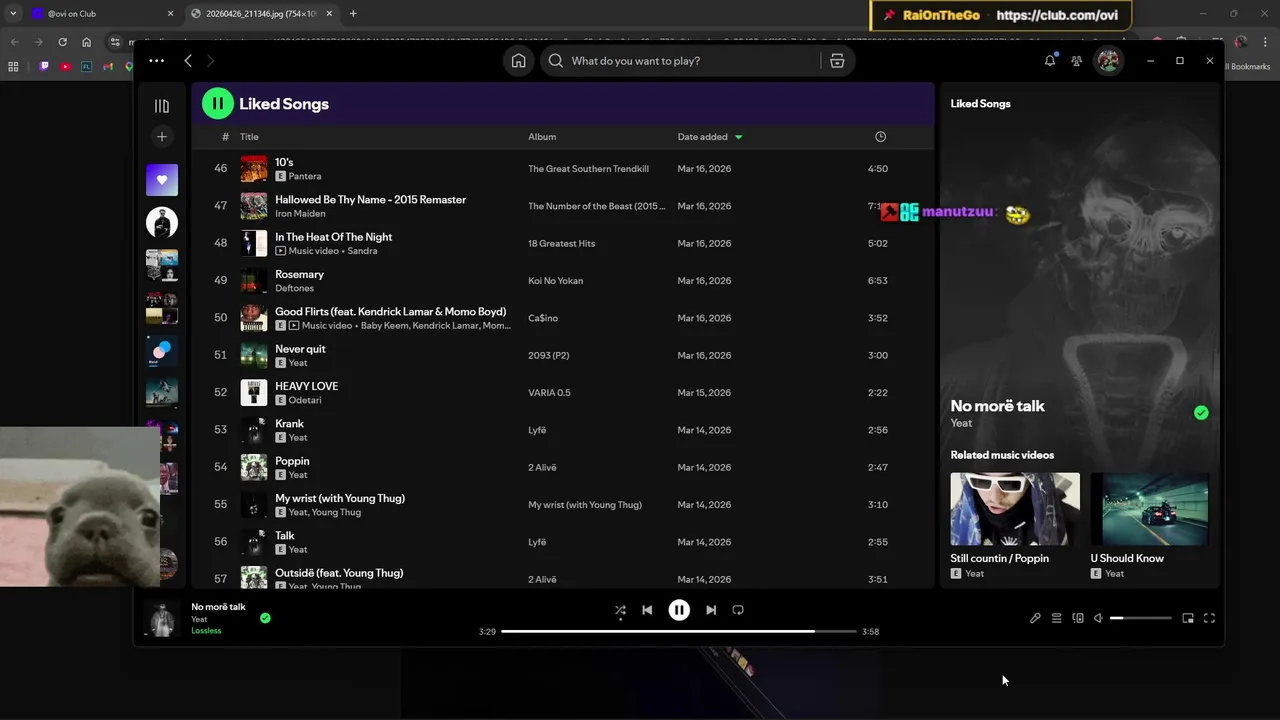Skip to previous track
This screenshot has height=720, width=1280.
(647, 610)
